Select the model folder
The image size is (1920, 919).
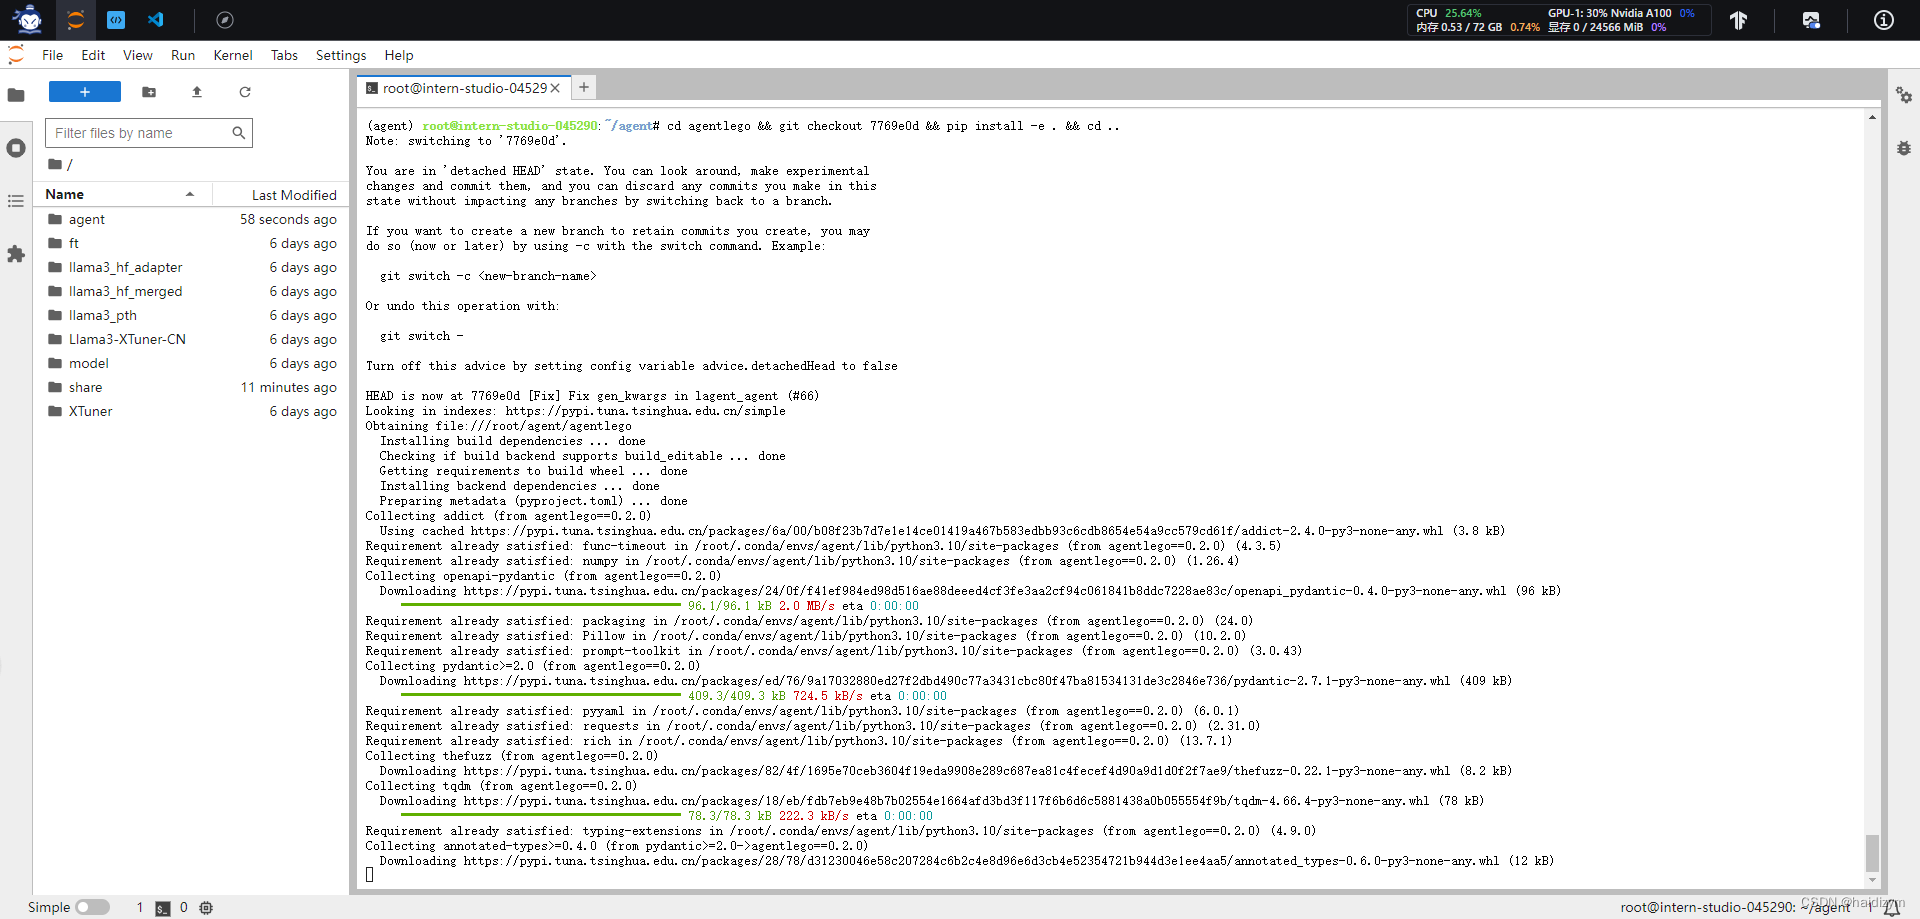[192, 363]
